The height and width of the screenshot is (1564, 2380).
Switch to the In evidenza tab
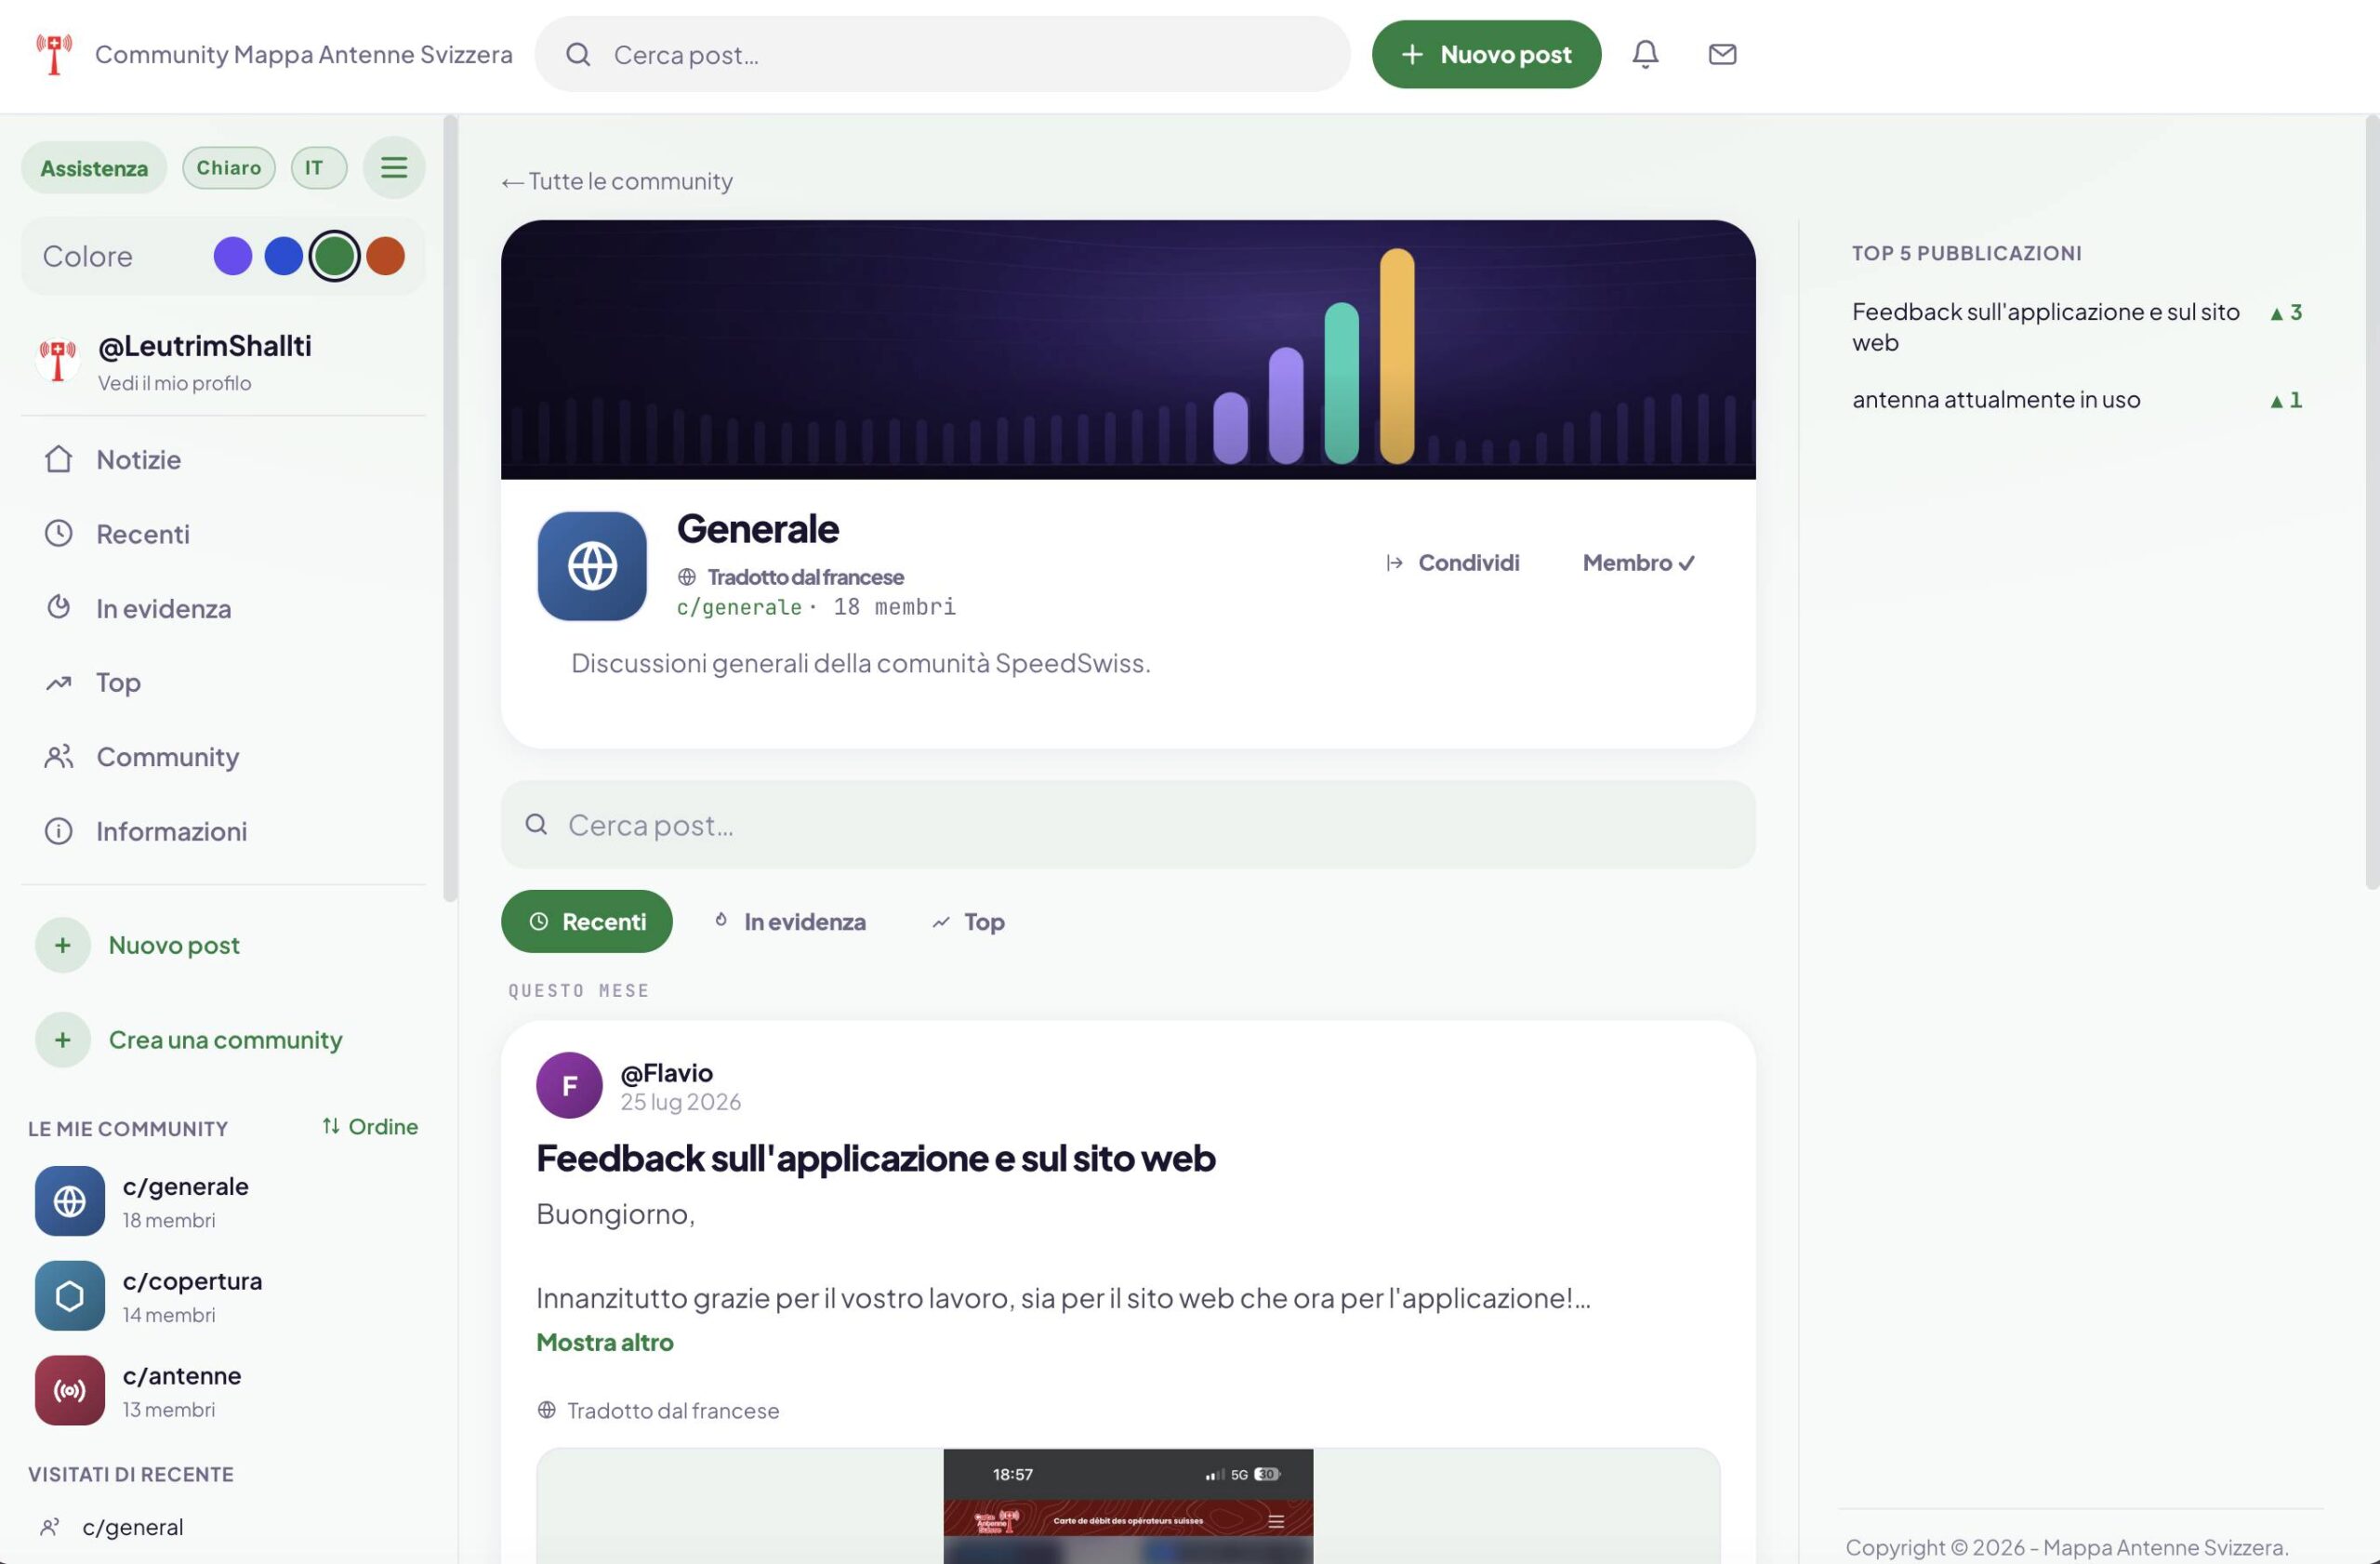coord(790,921)
